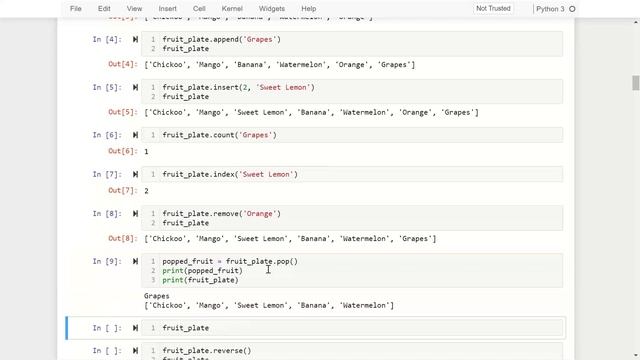Open the View menu

tap(134, 9)
